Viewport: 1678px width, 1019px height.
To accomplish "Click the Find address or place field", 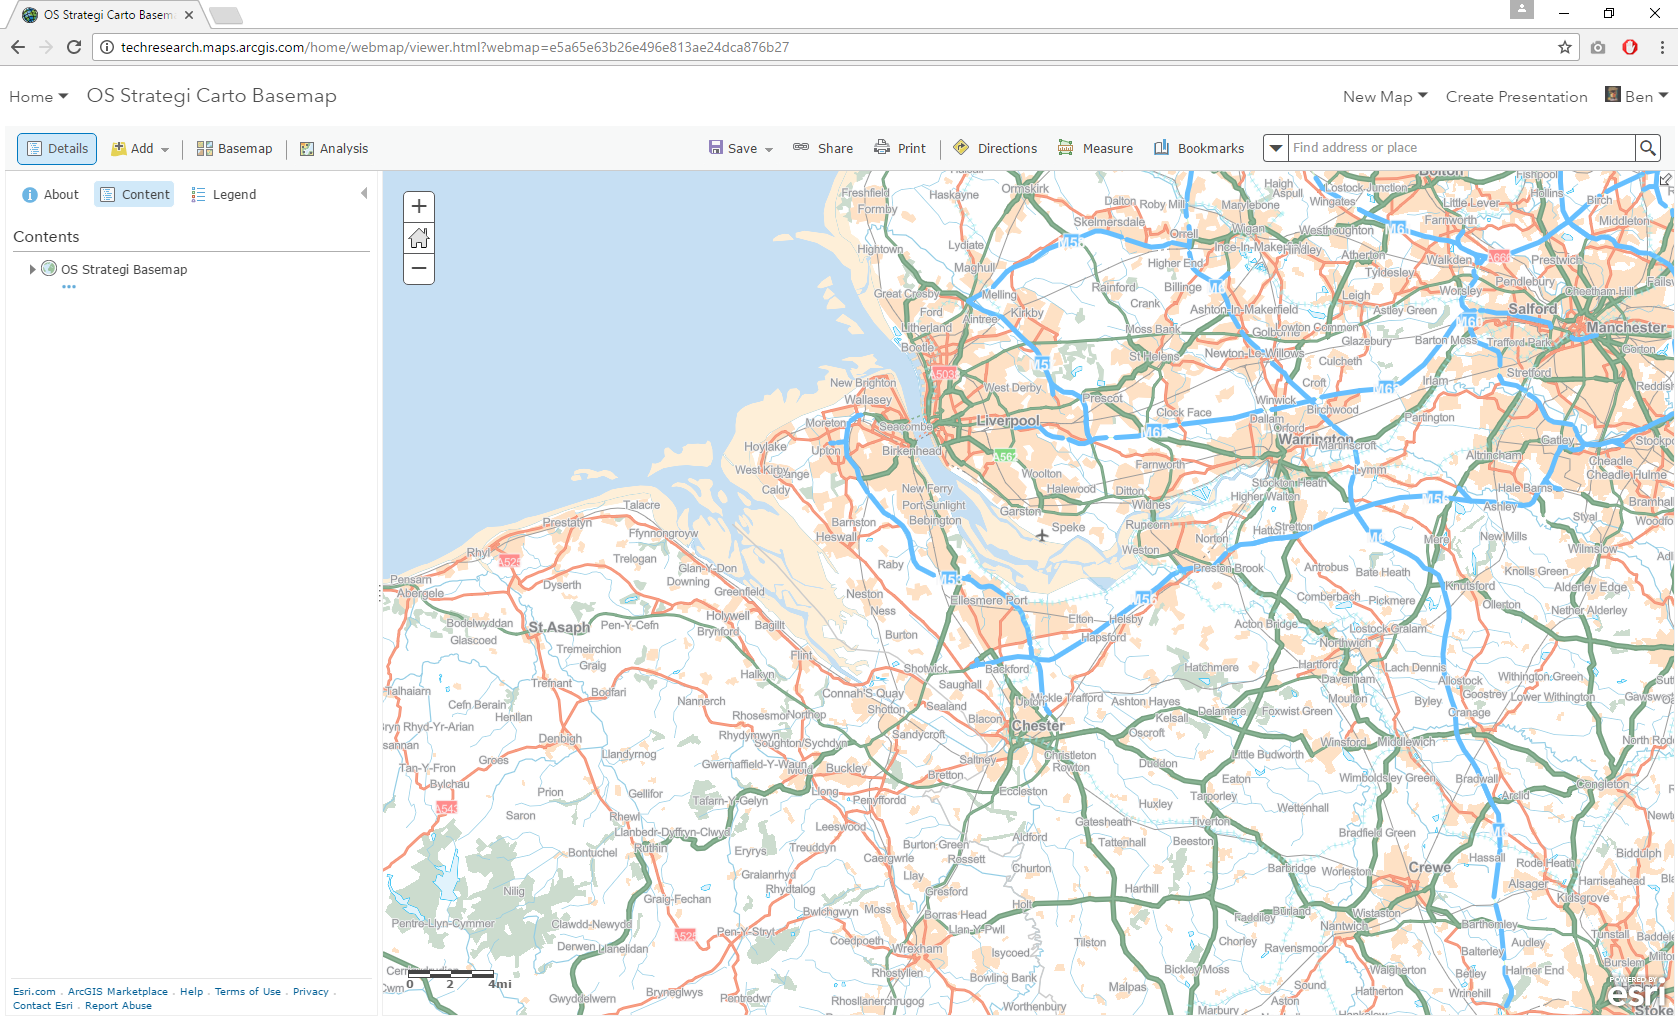I will click(x=1461, y=148).
